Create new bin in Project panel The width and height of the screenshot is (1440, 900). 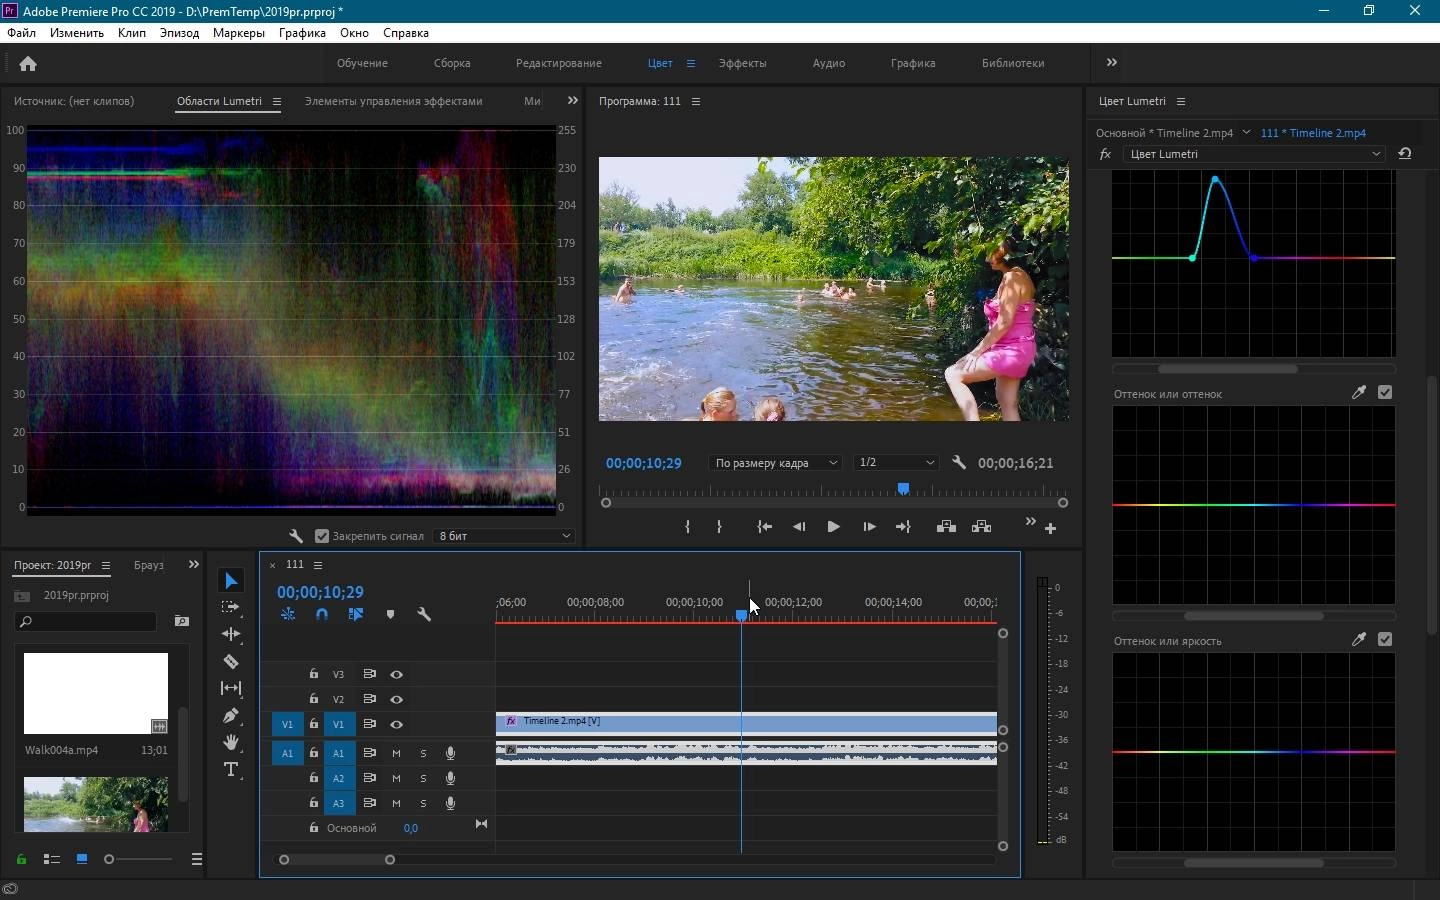pyautogui.click(x=181, y=621)
